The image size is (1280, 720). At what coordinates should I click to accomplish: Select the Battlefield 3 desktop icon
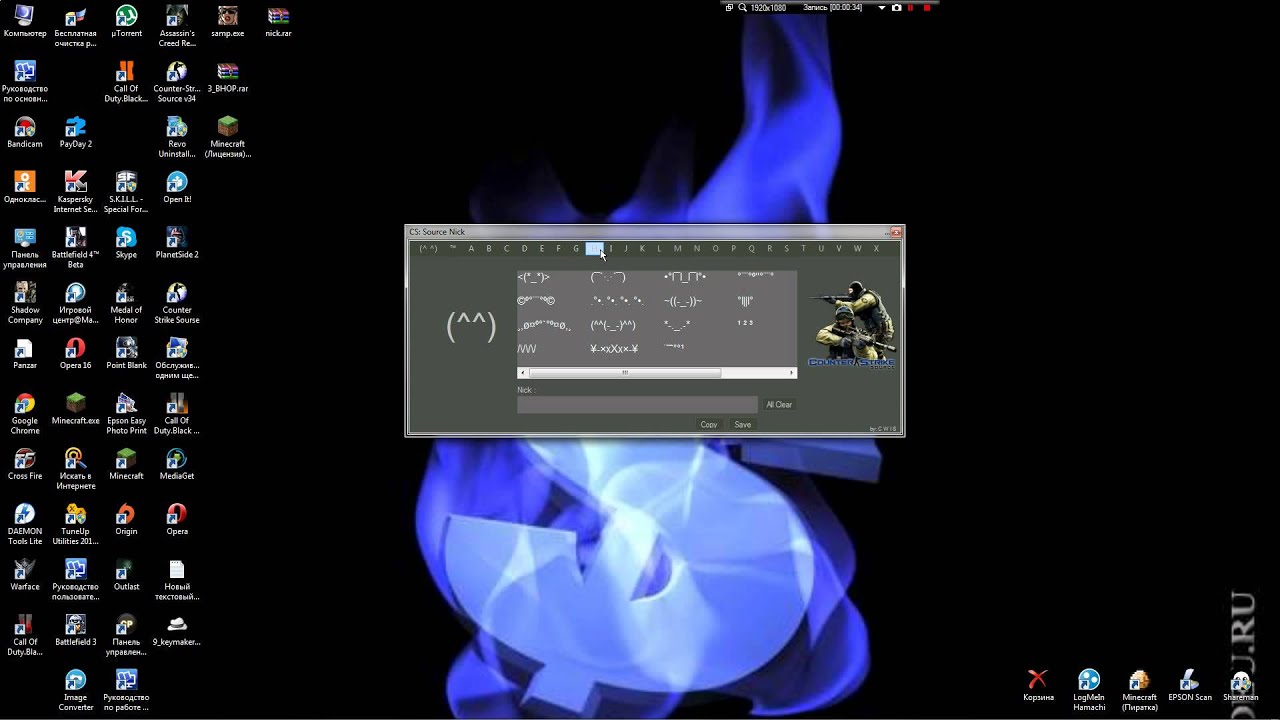tap(75, 631)
